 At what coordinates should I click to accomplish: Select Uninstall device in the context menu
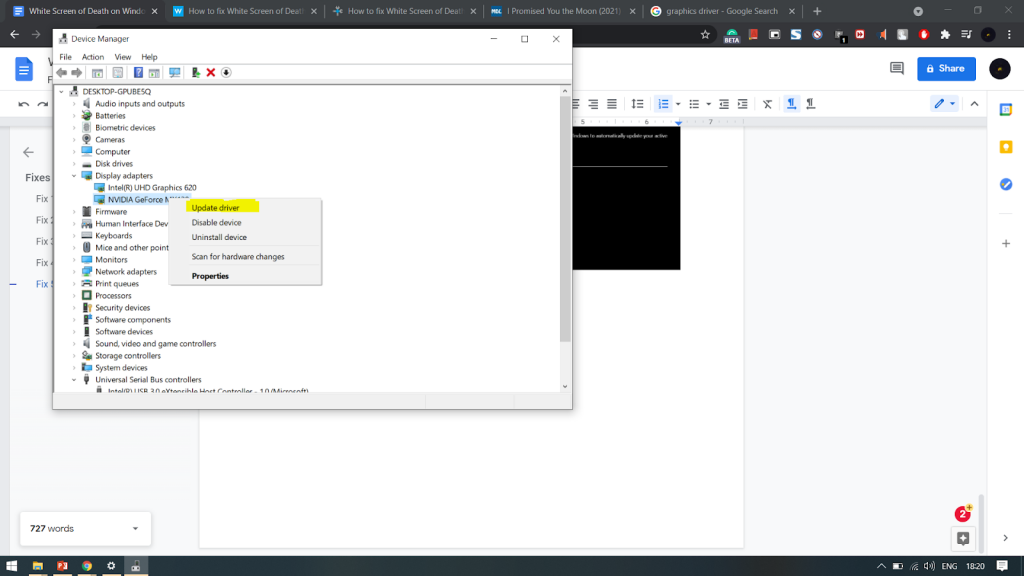point(219,237)
